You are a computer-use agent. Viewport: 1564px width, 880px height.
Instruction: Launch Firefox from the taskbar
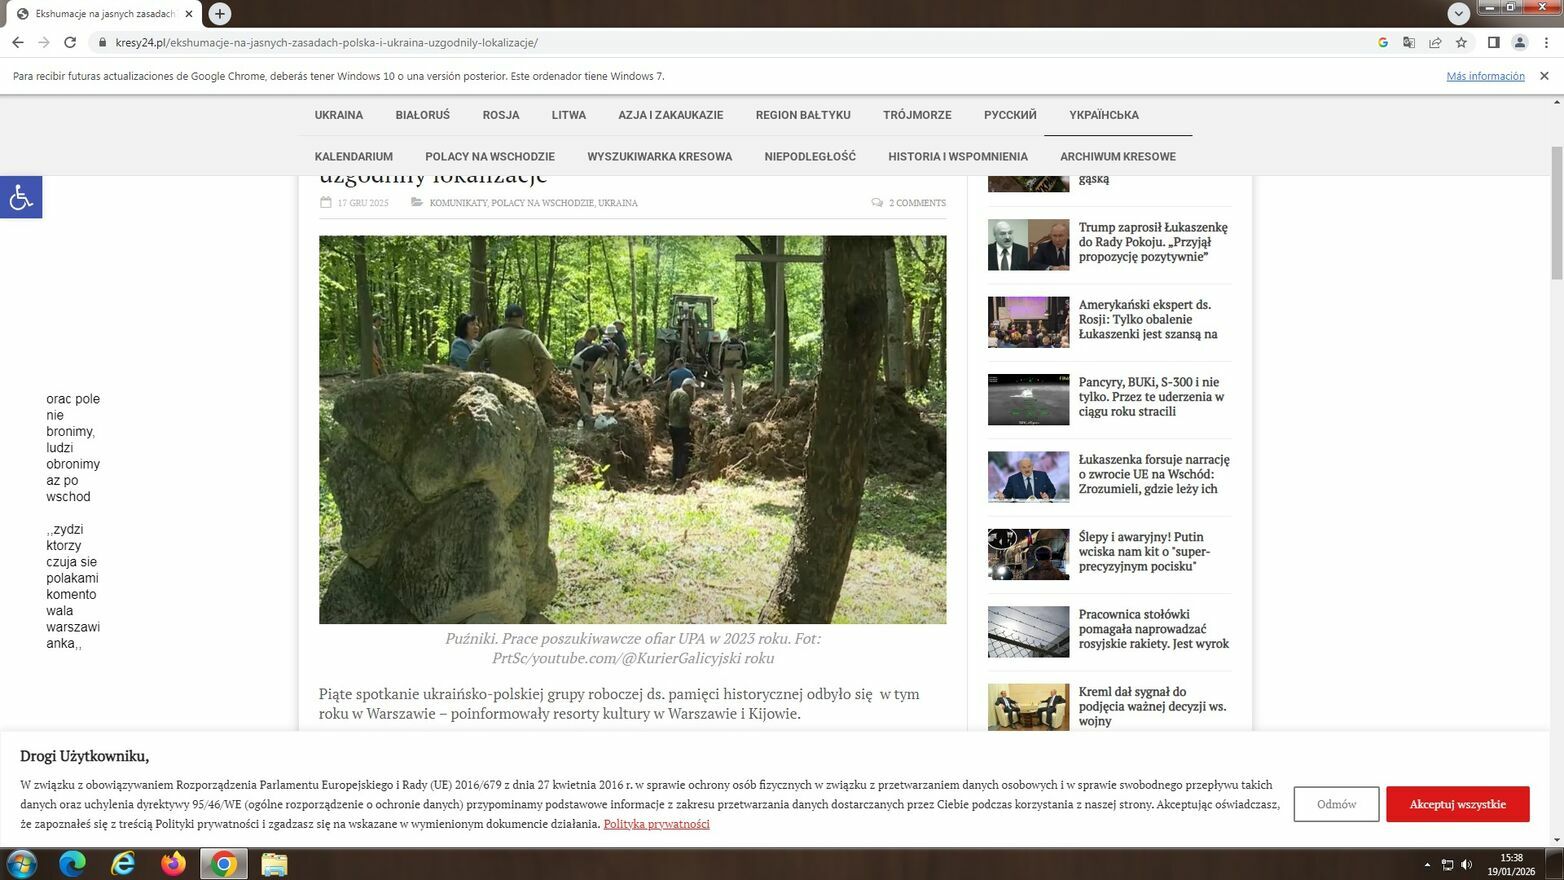(173, 863)
